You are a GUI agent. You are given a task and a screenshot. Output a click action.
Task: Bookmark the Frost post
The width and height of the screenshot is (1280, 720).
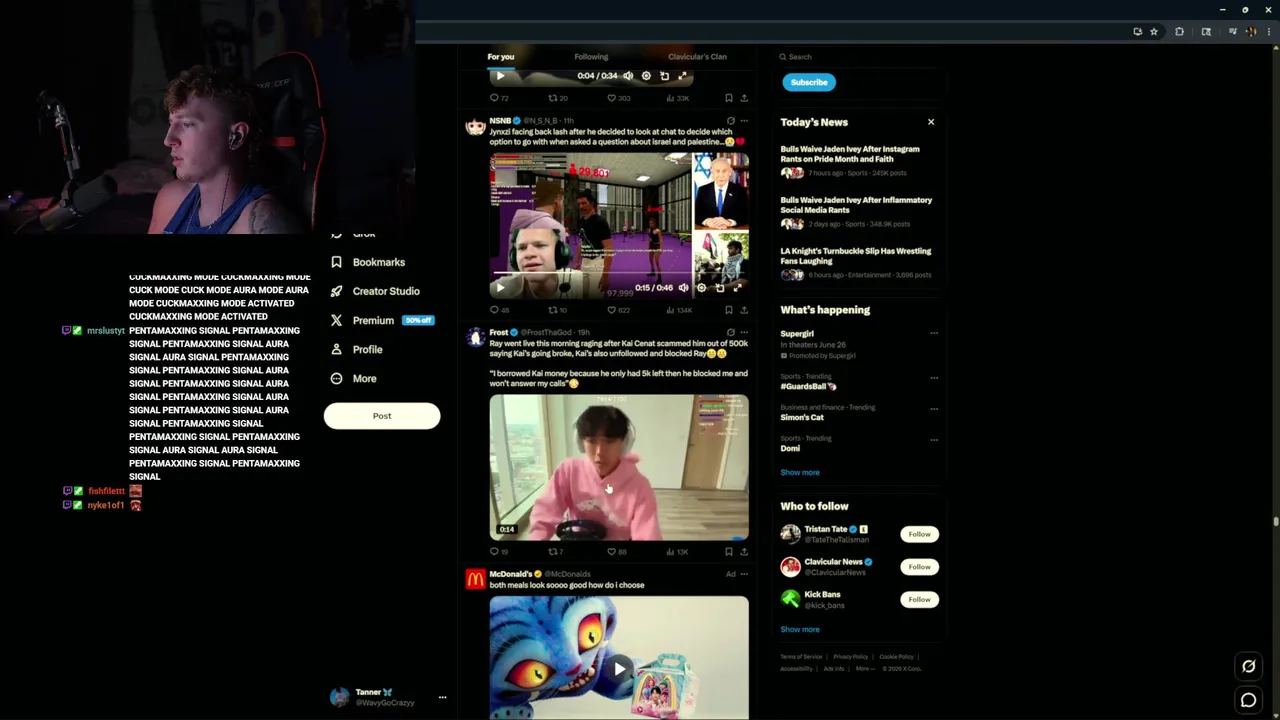click(729, 552)
